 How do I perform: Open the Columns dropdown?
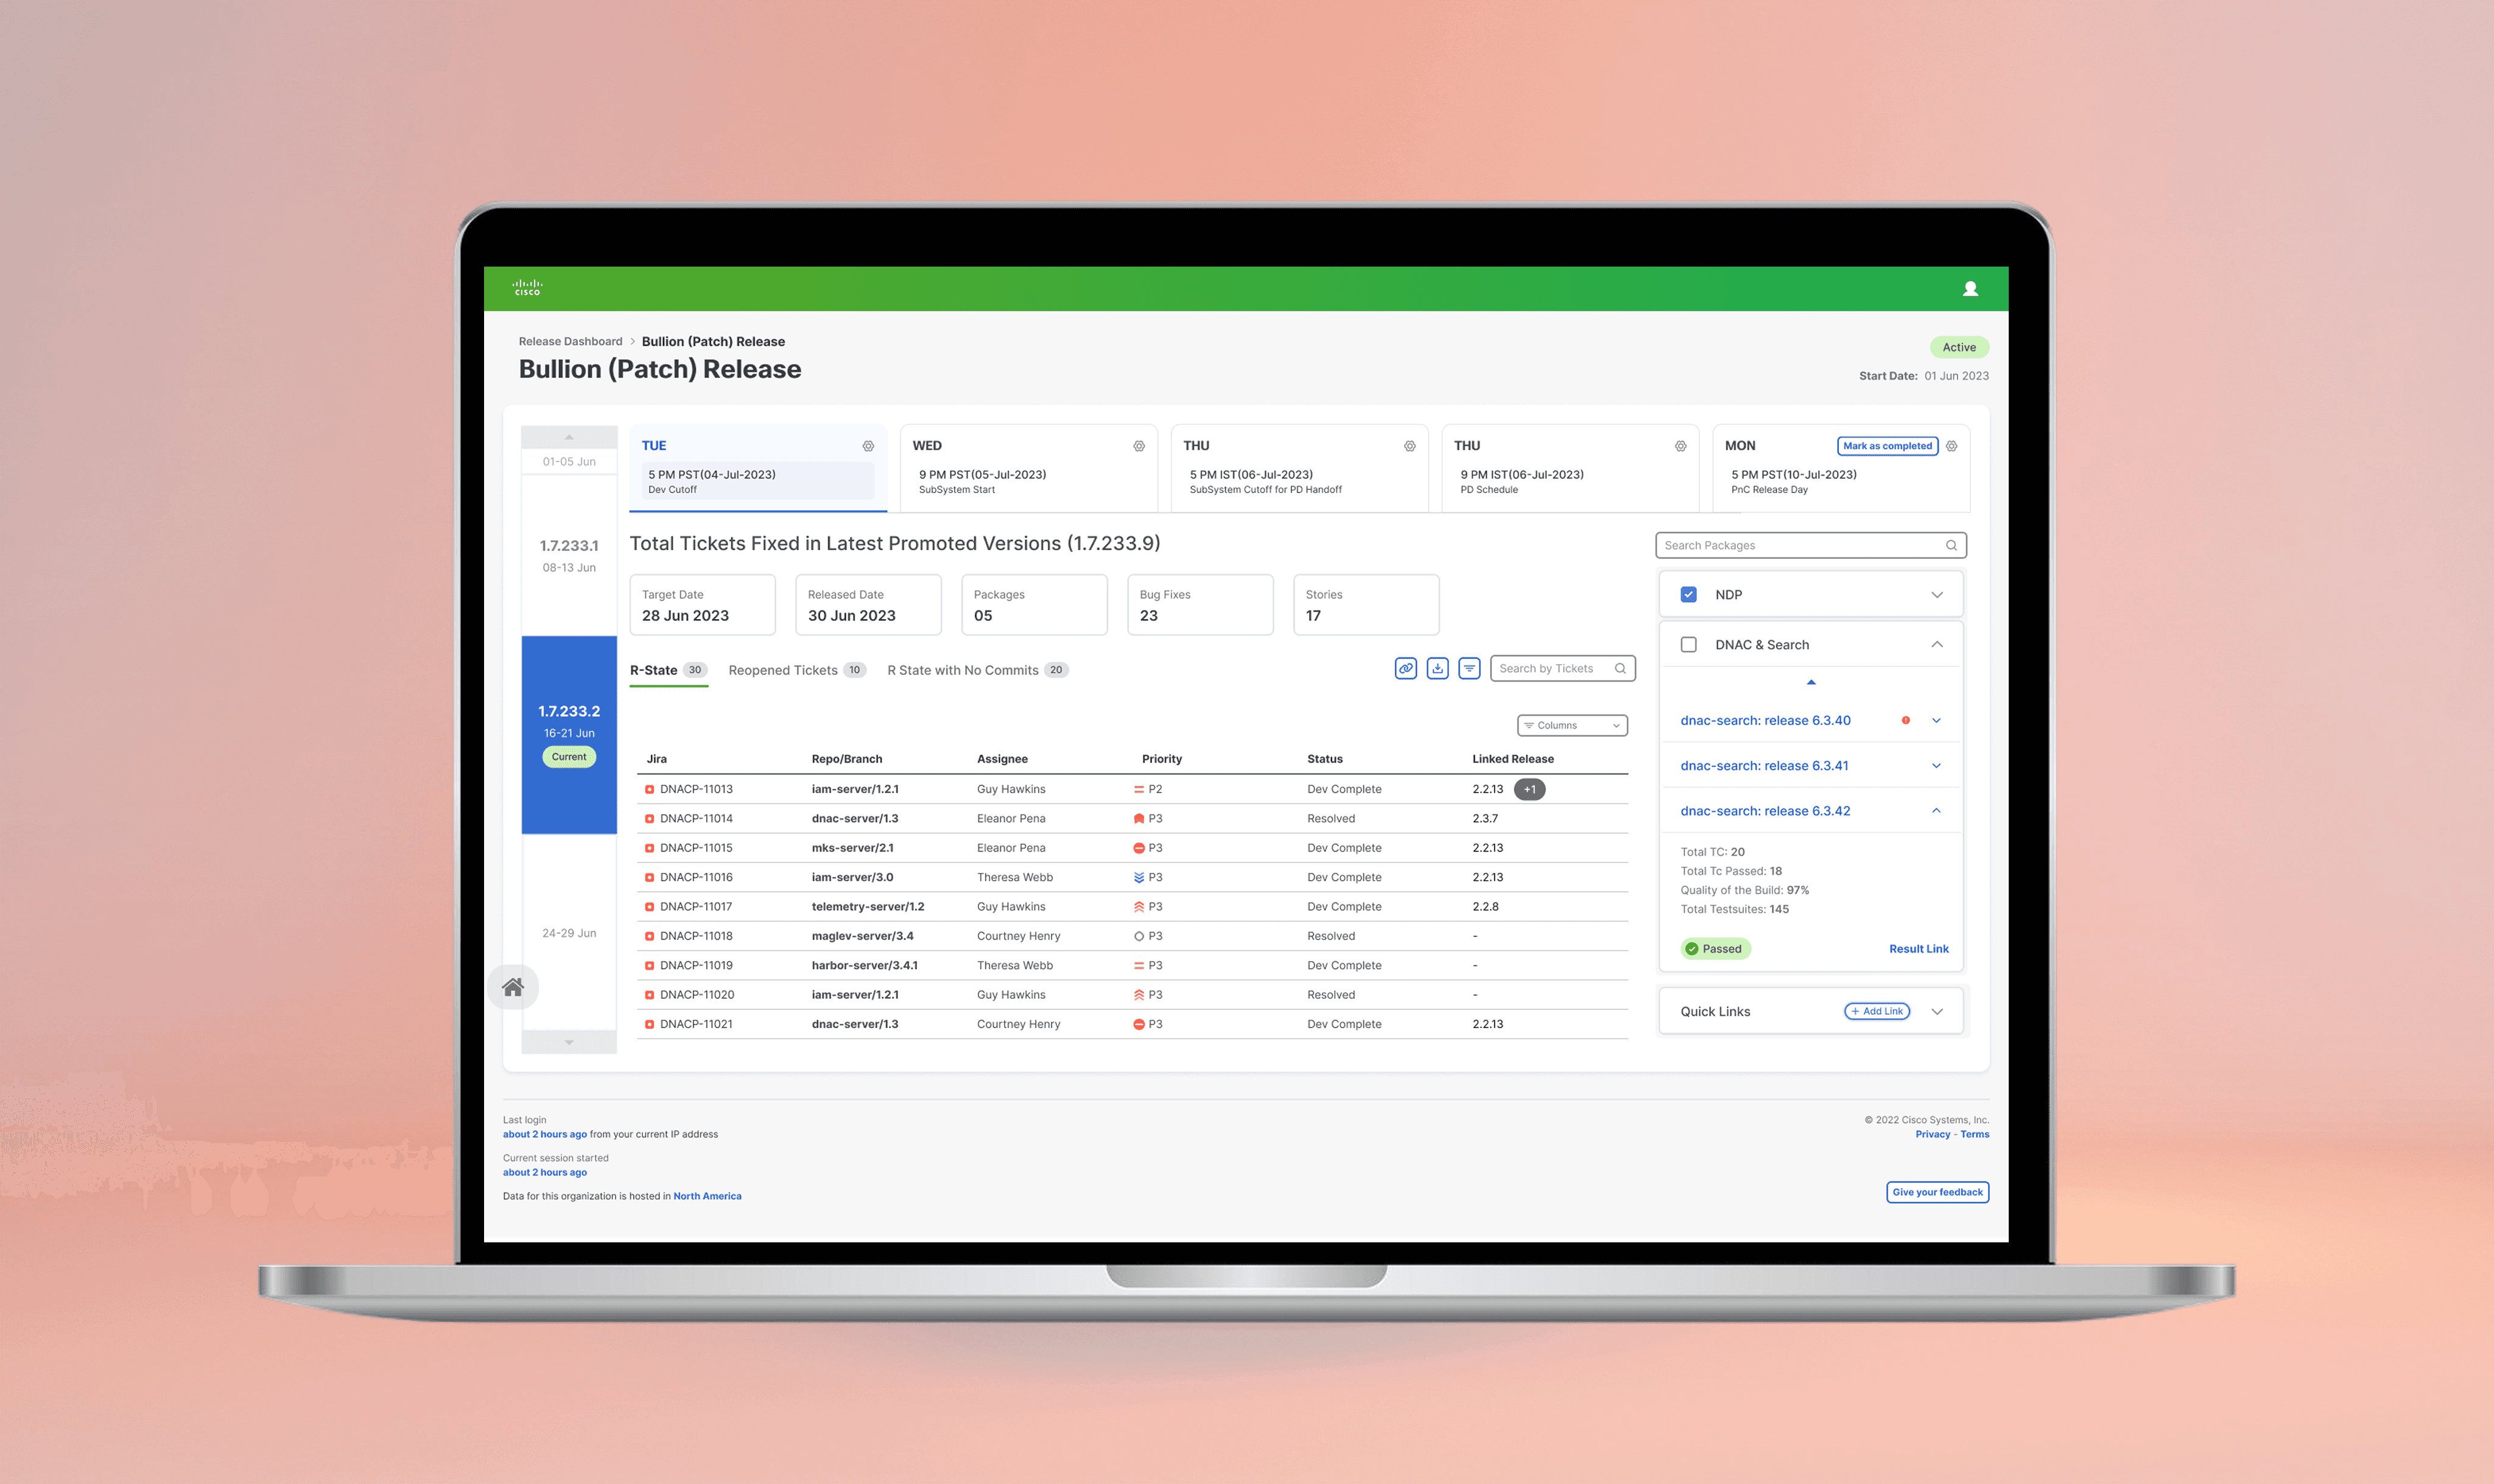tap(1572, 725)
